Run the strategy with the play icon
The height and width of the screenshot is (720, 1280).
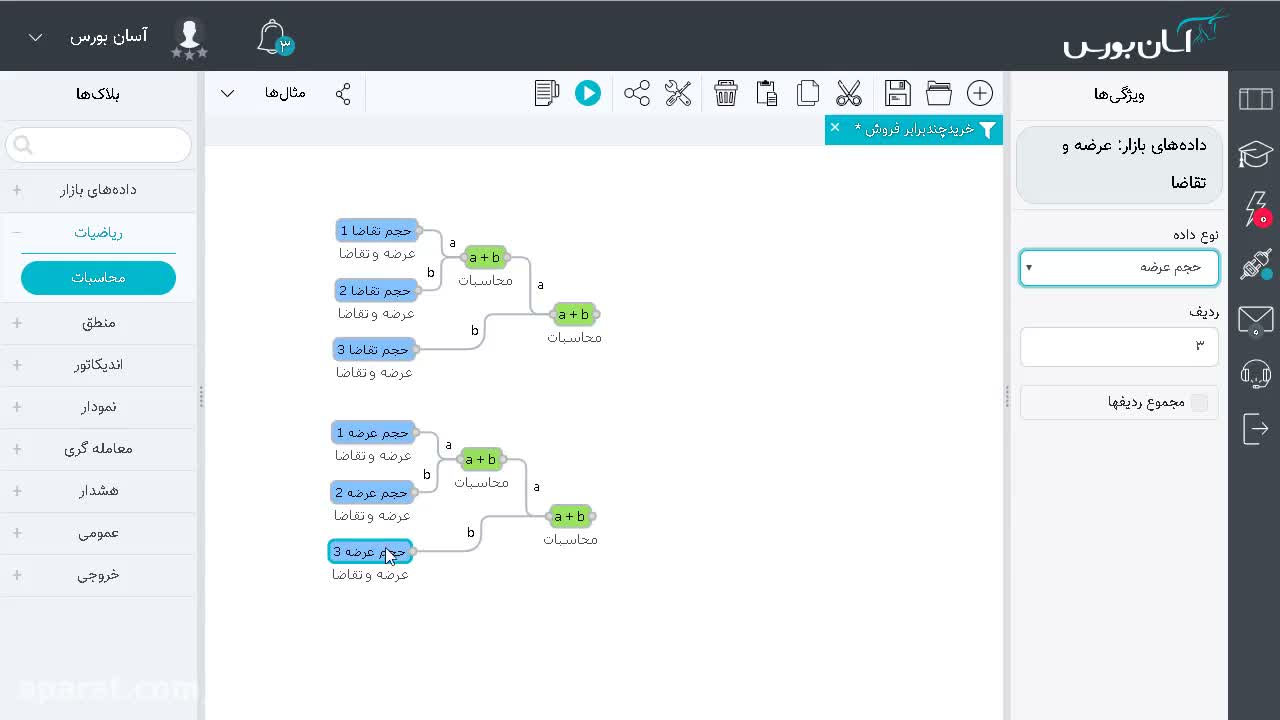point(588,93)
